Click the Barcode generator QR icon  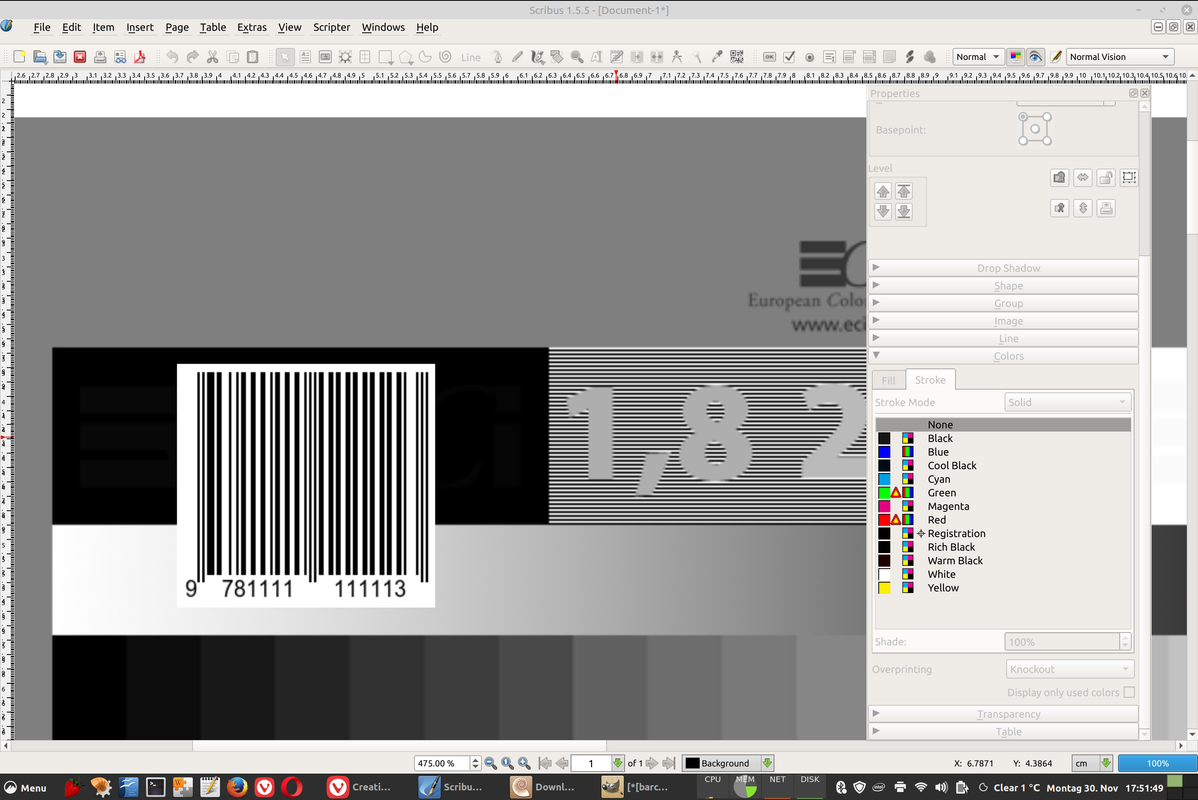[737, 57]
